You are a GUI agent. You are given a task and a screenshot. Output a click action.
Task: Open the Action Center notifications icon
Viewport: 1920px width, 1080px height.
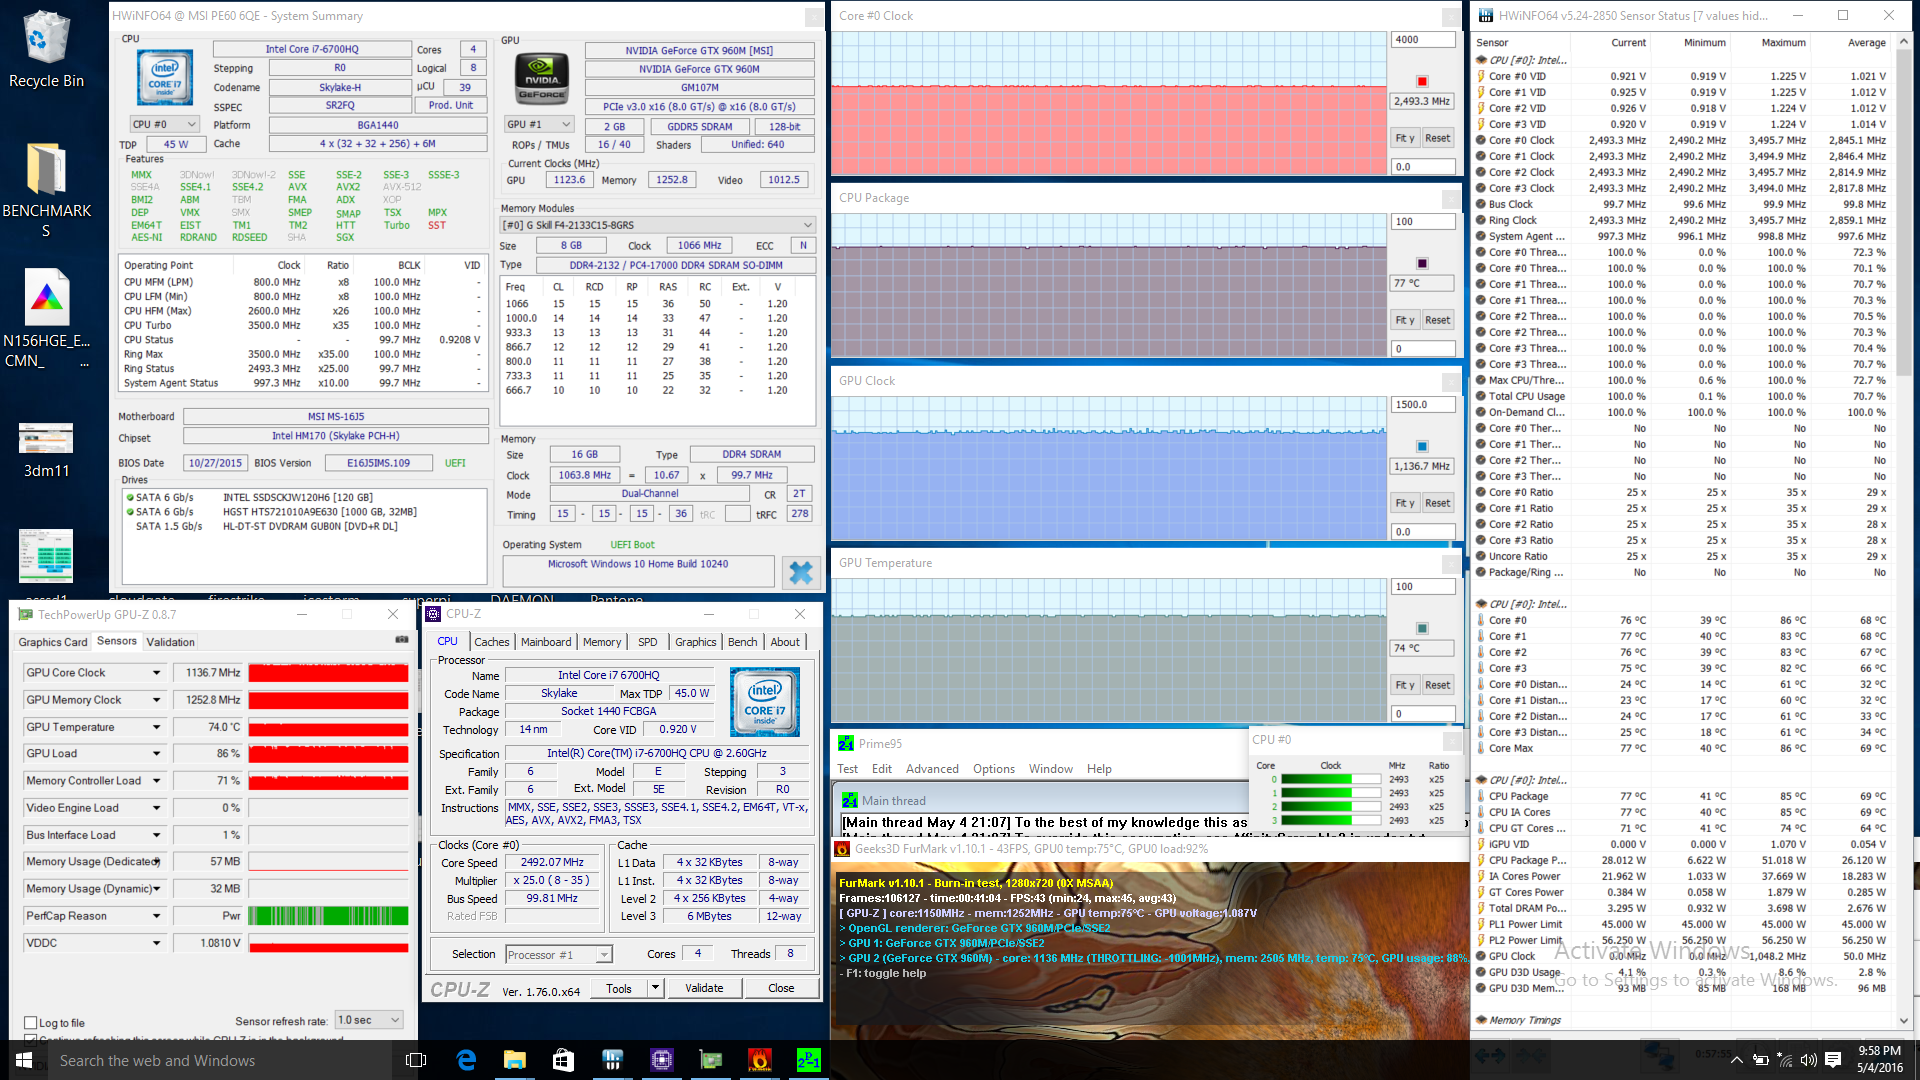tap(1833, 1060)
